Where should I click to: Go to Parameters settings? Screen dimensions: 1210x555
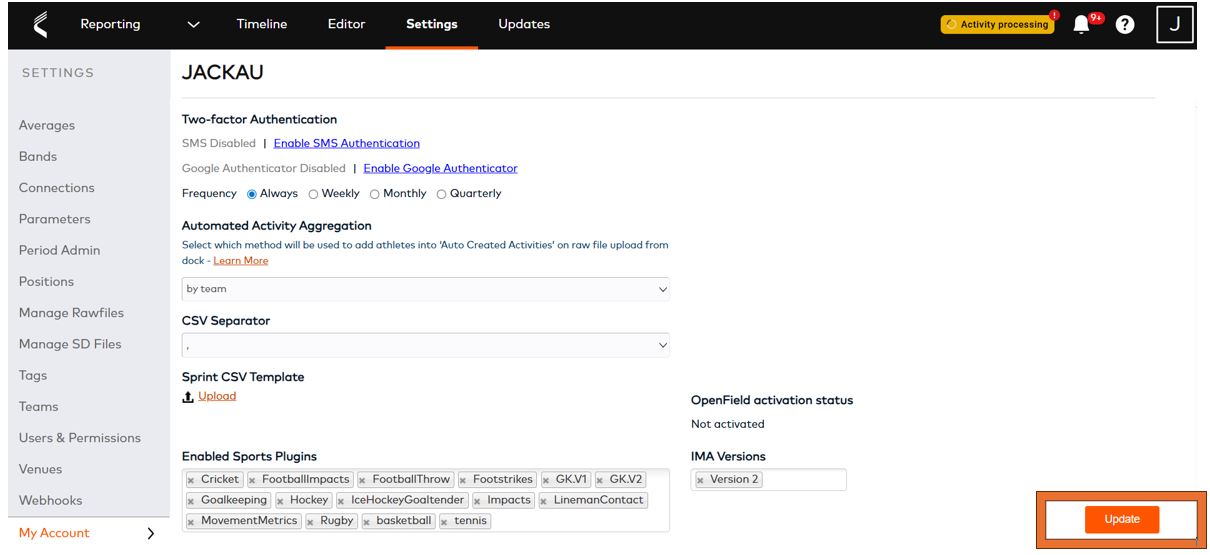coord(55,219)
